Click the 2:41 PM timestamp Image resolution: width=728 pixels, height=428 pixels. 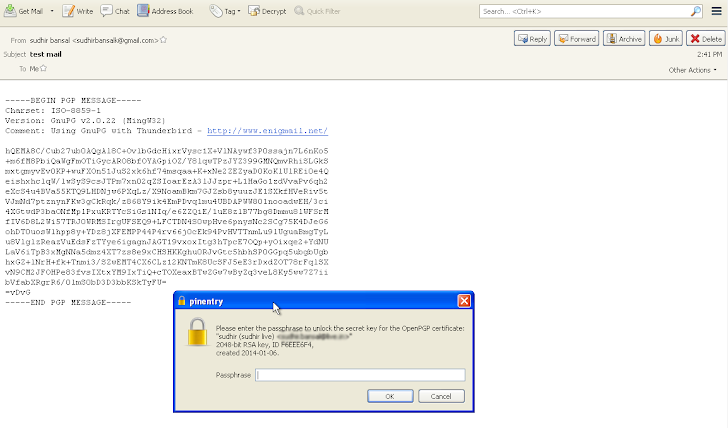pos(709,54)
